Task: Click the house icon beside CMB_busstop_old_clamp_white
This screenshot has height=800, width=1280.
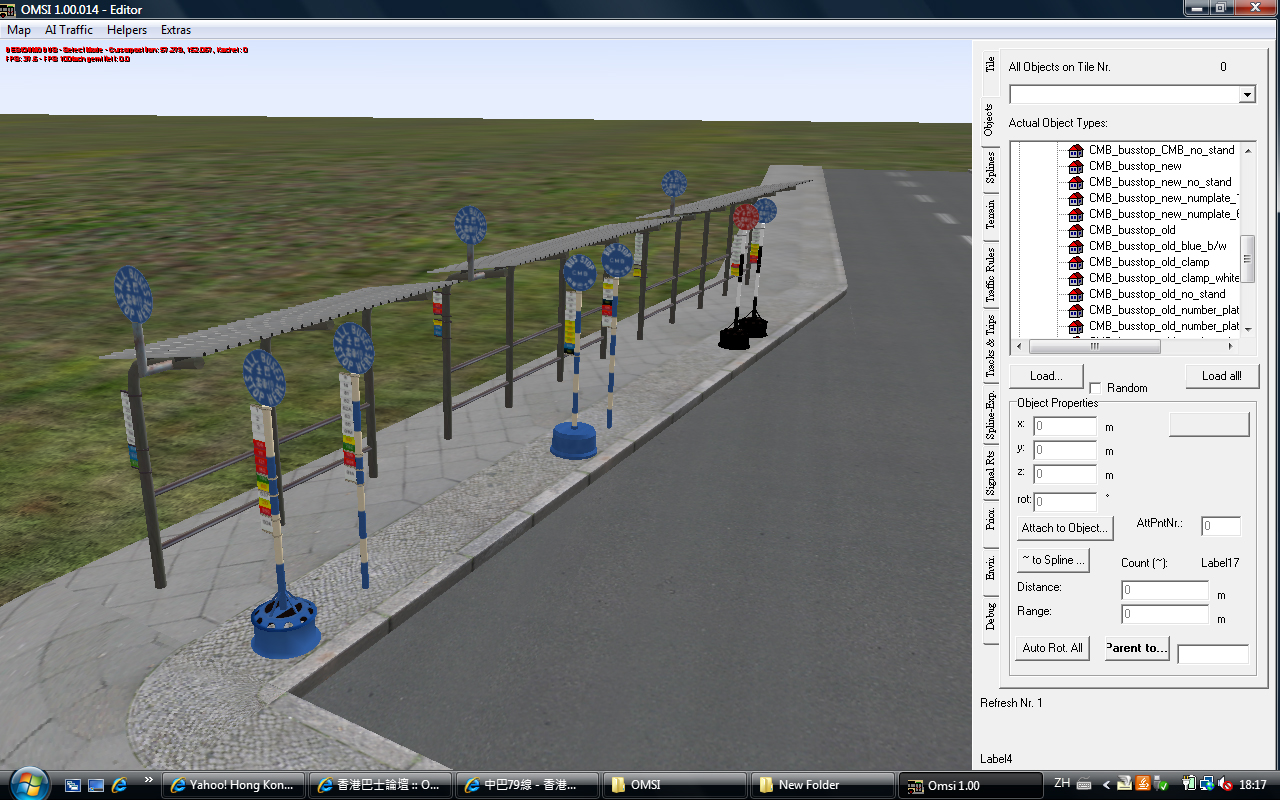Action: (1076, 278)
